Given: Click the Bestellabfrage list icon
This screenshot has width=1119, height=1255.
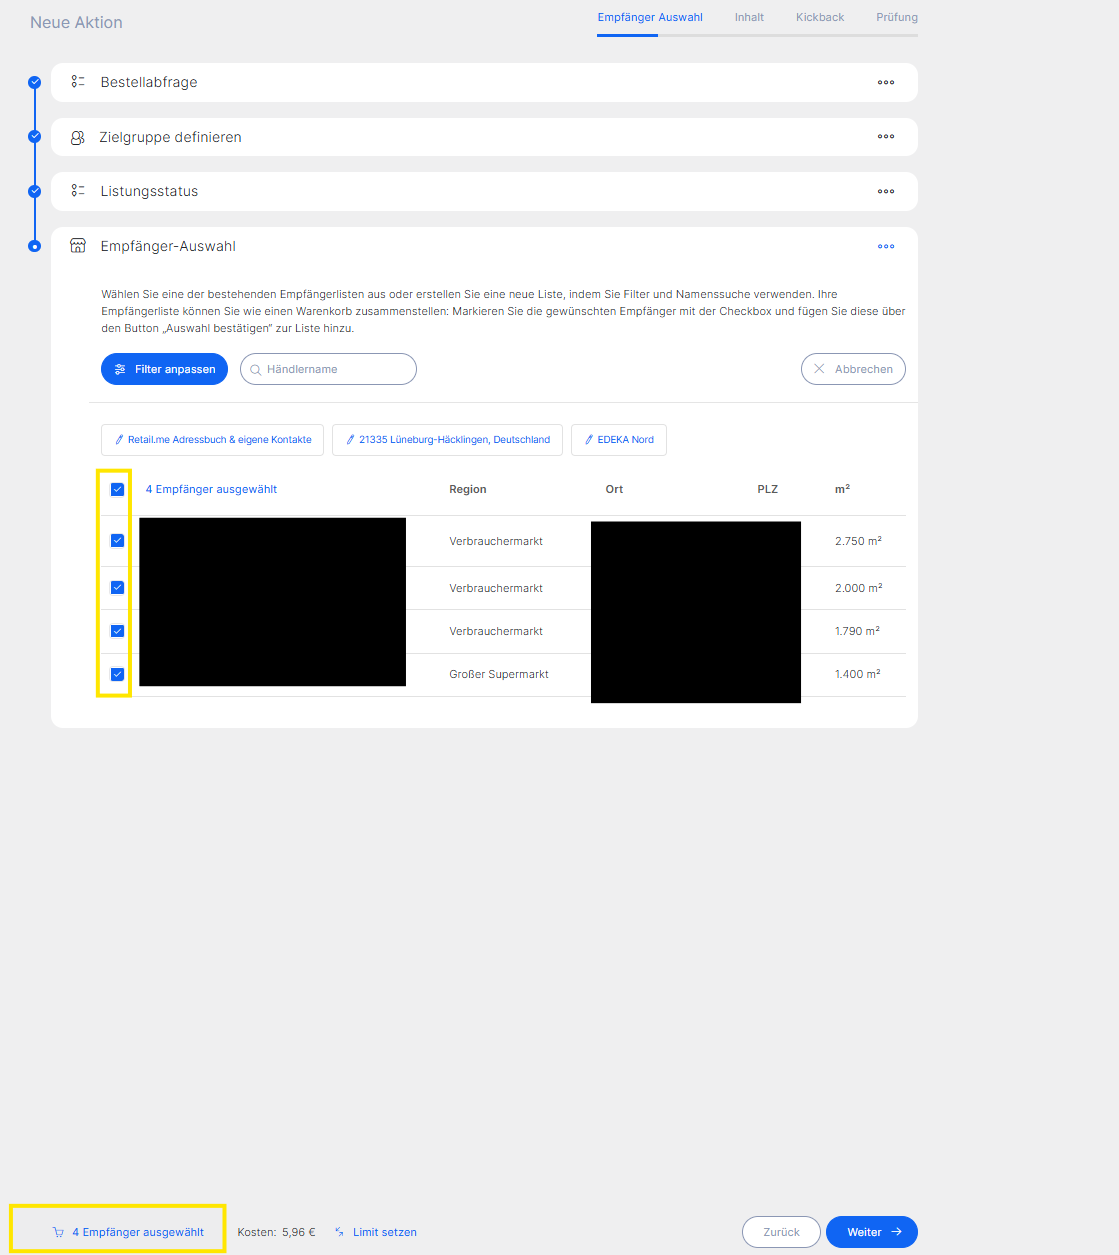Looking at the screenshot, I should [x=78, y=82].
